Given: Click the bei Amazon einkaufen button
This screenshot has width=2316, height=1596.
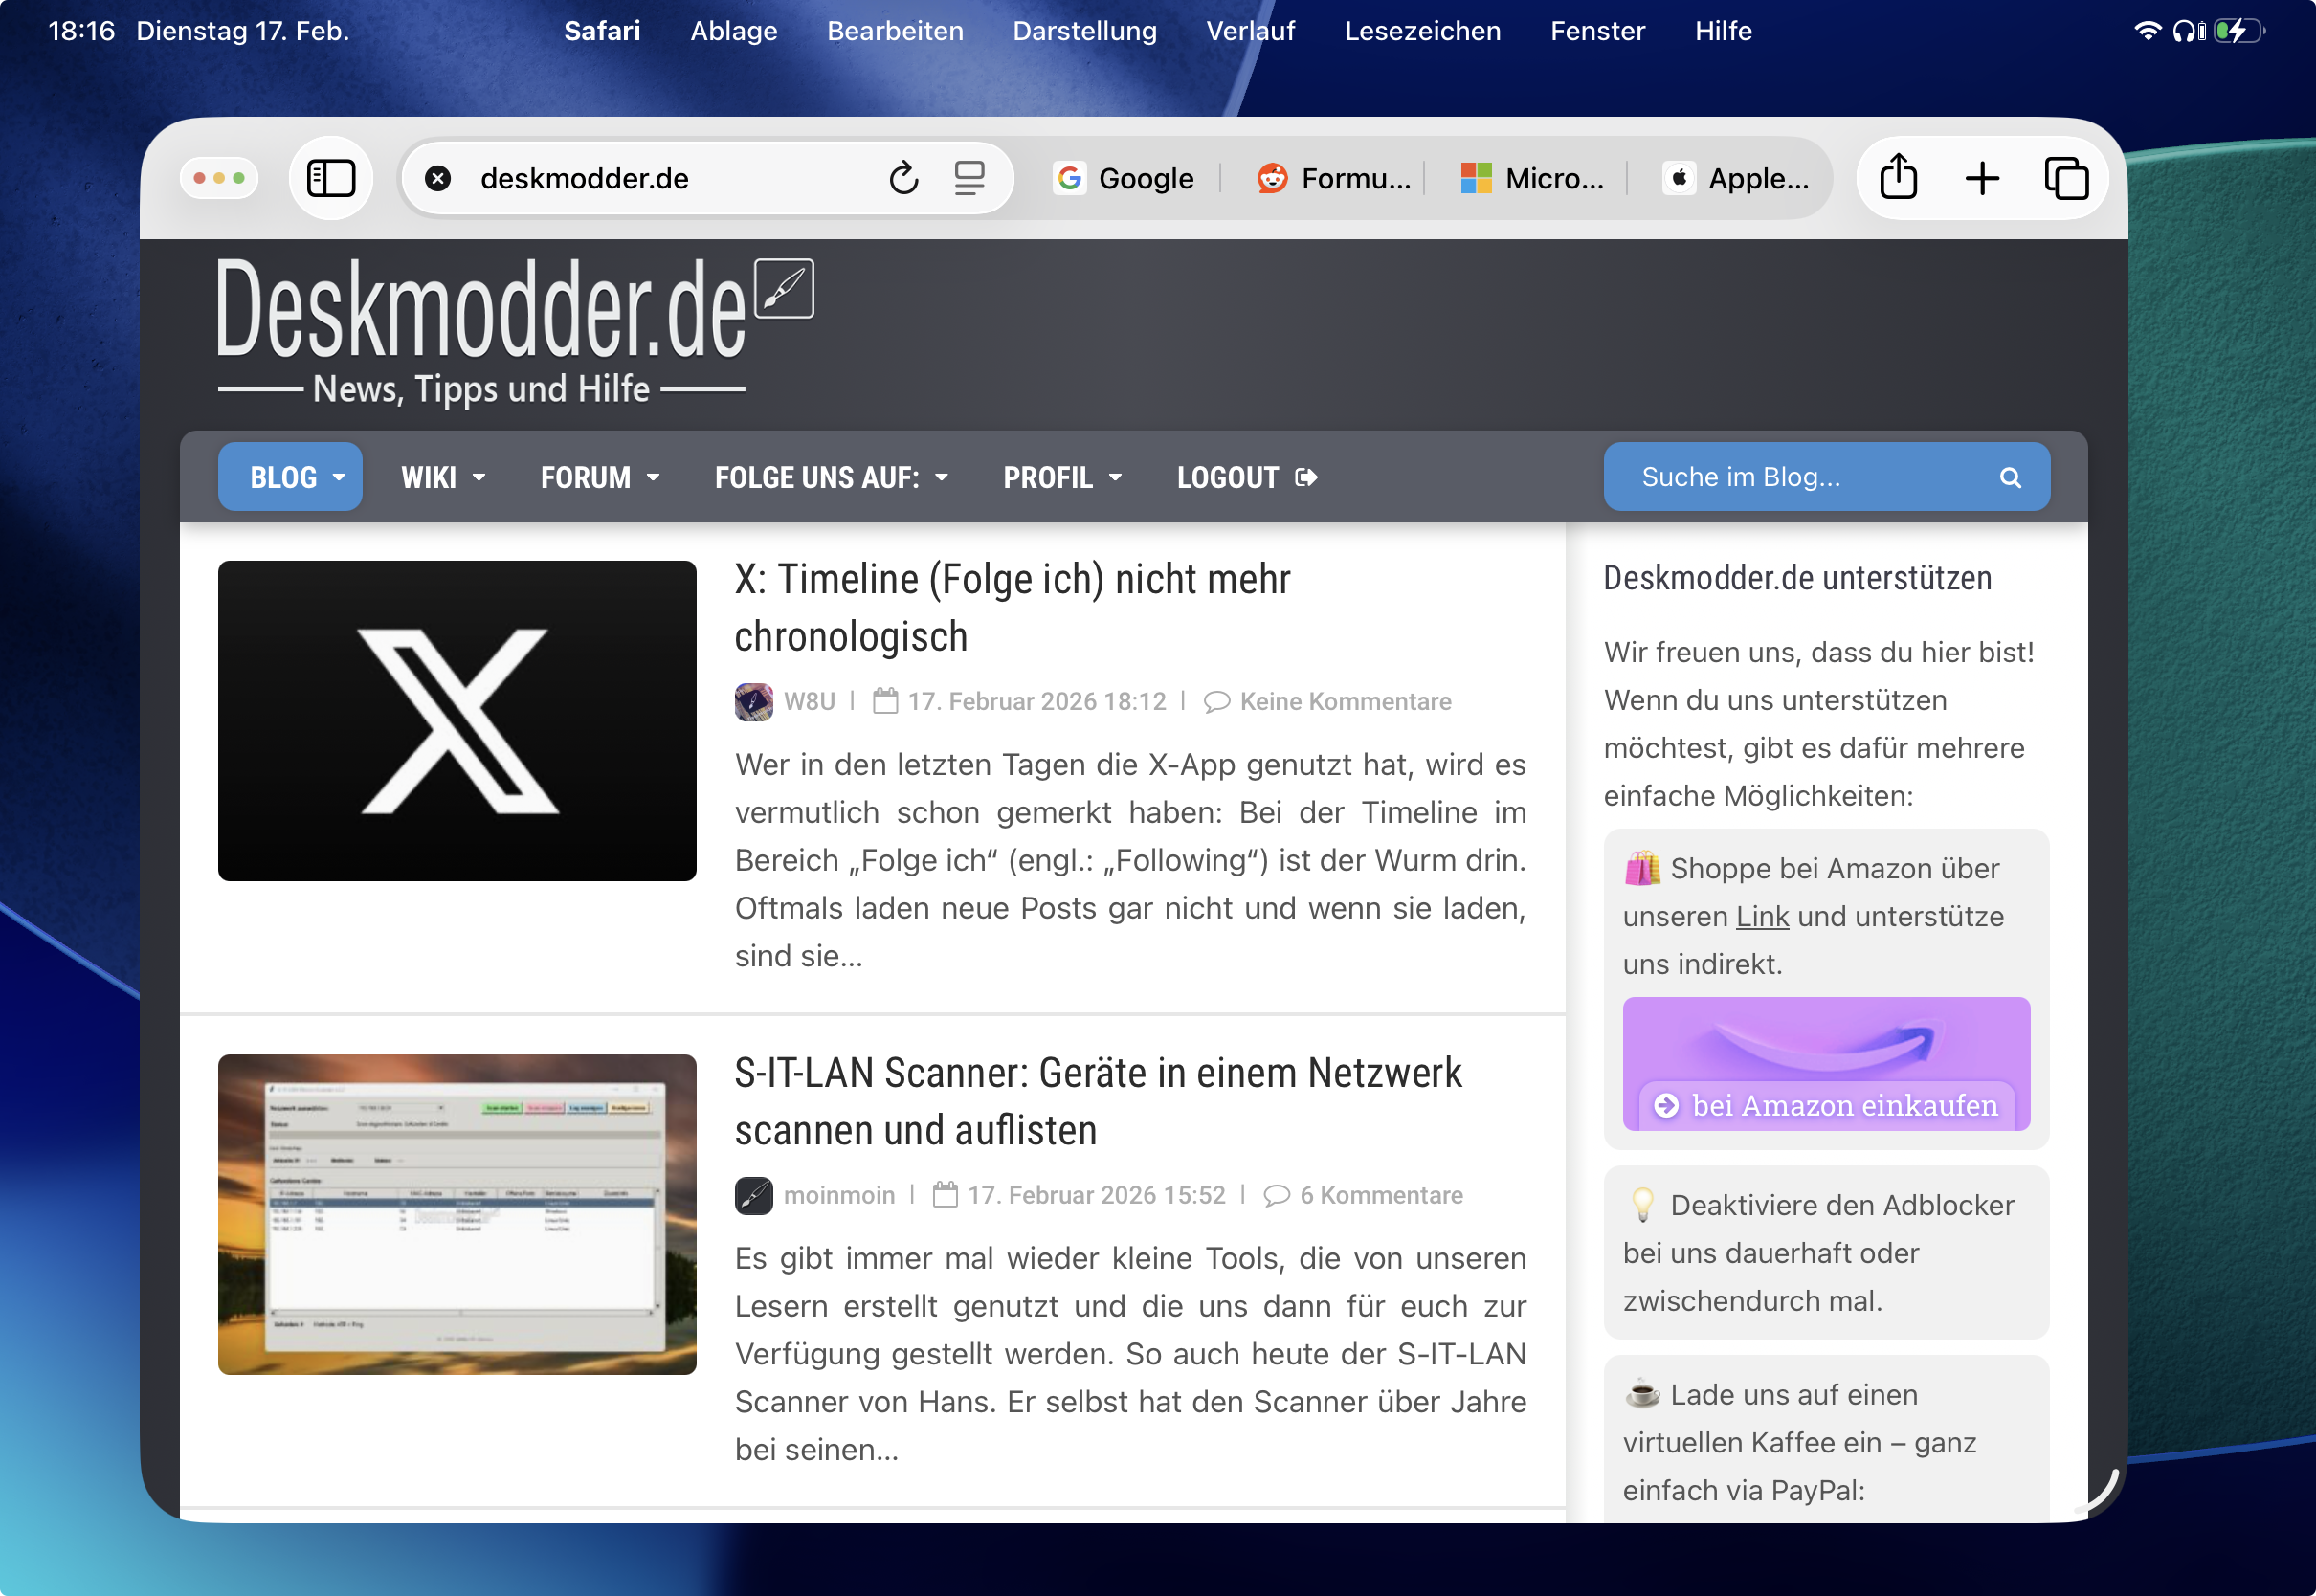Looking at the screenshot, I should [x=1826, y=1105].
